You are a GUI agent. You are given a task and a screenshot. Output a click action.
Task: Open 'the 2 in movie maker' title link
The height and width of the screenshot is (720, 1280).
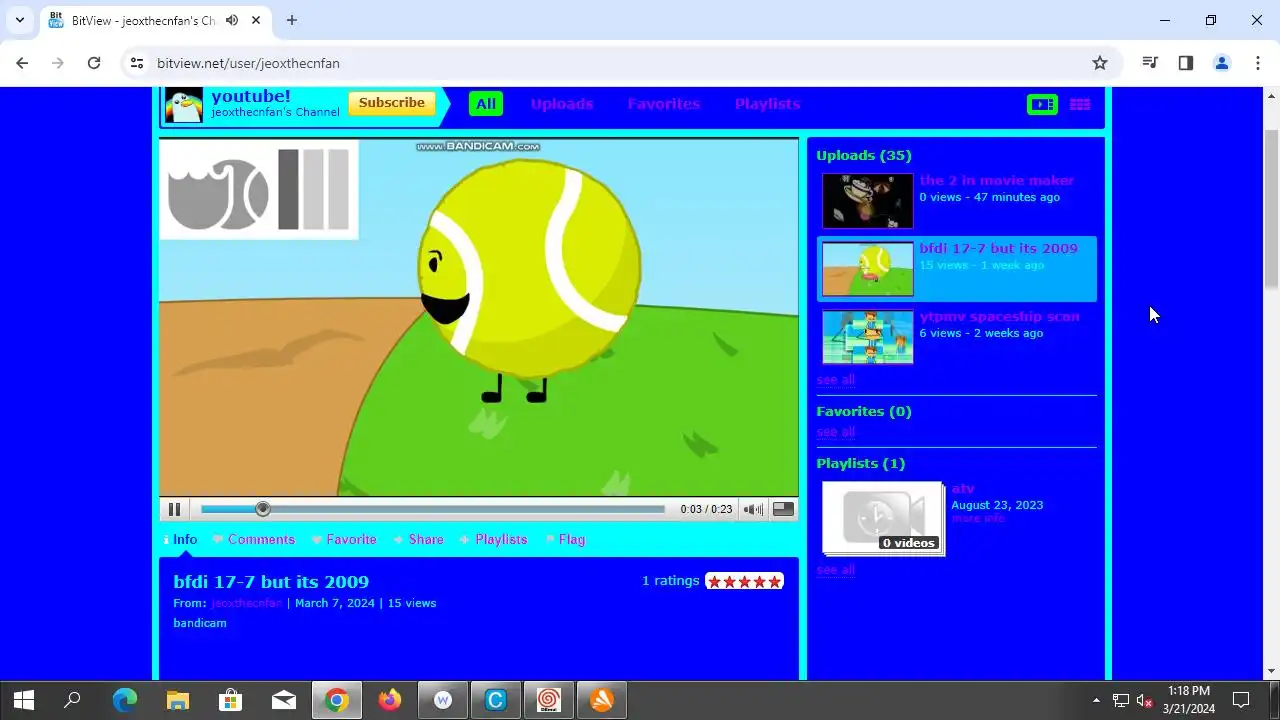(x=997, y=181)
